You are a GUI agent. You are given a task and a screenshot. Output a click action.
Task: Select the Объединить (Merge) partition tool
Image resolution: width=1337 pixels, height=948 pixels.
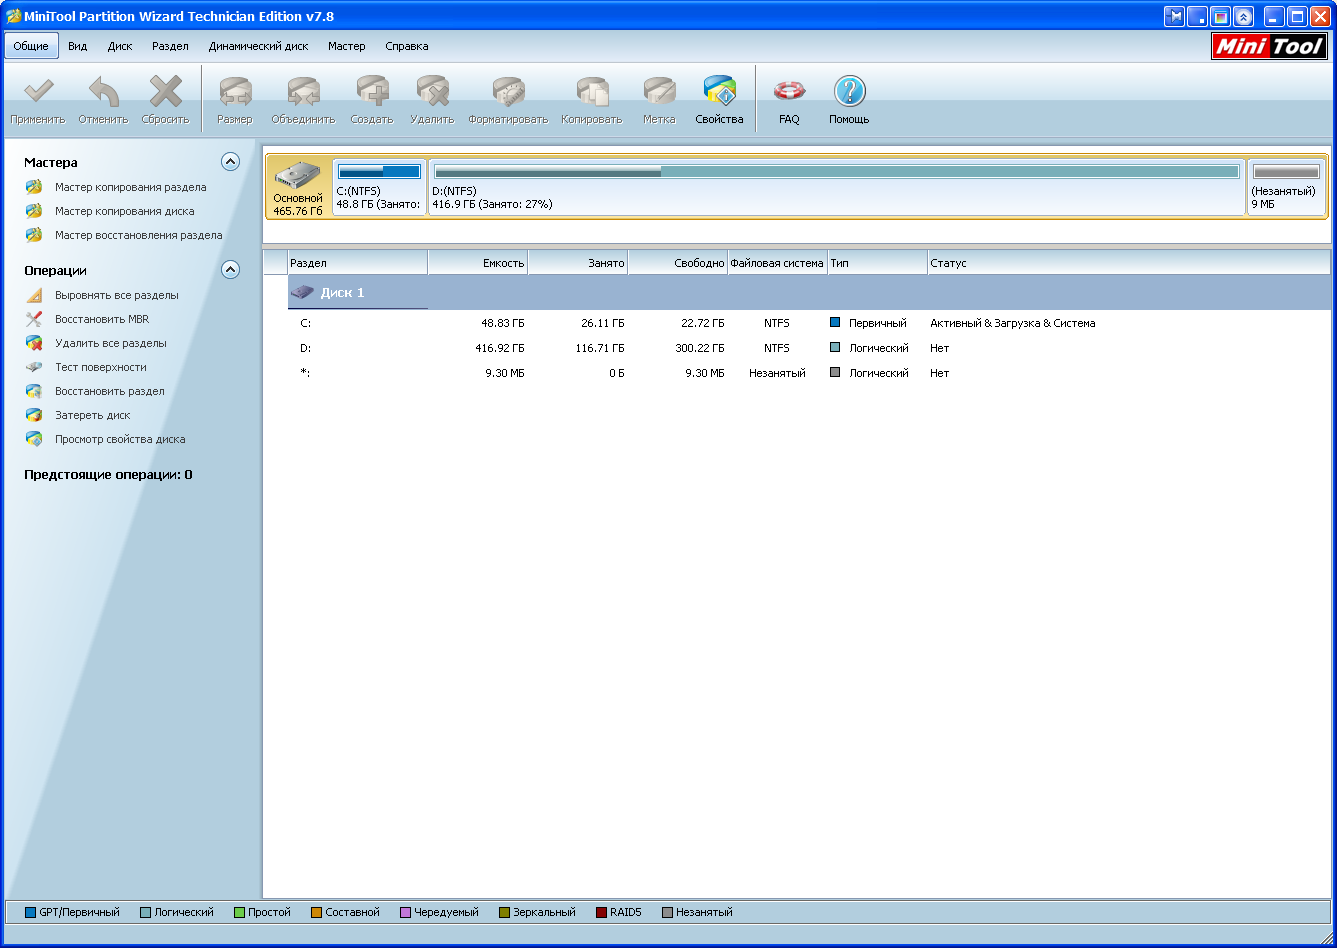tap(303, 101)
